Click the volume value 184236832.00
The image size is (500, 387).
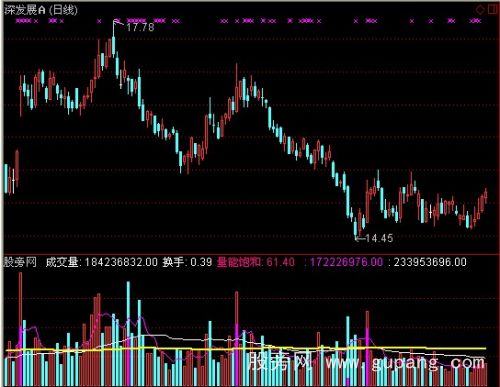[x=121, y=262]
